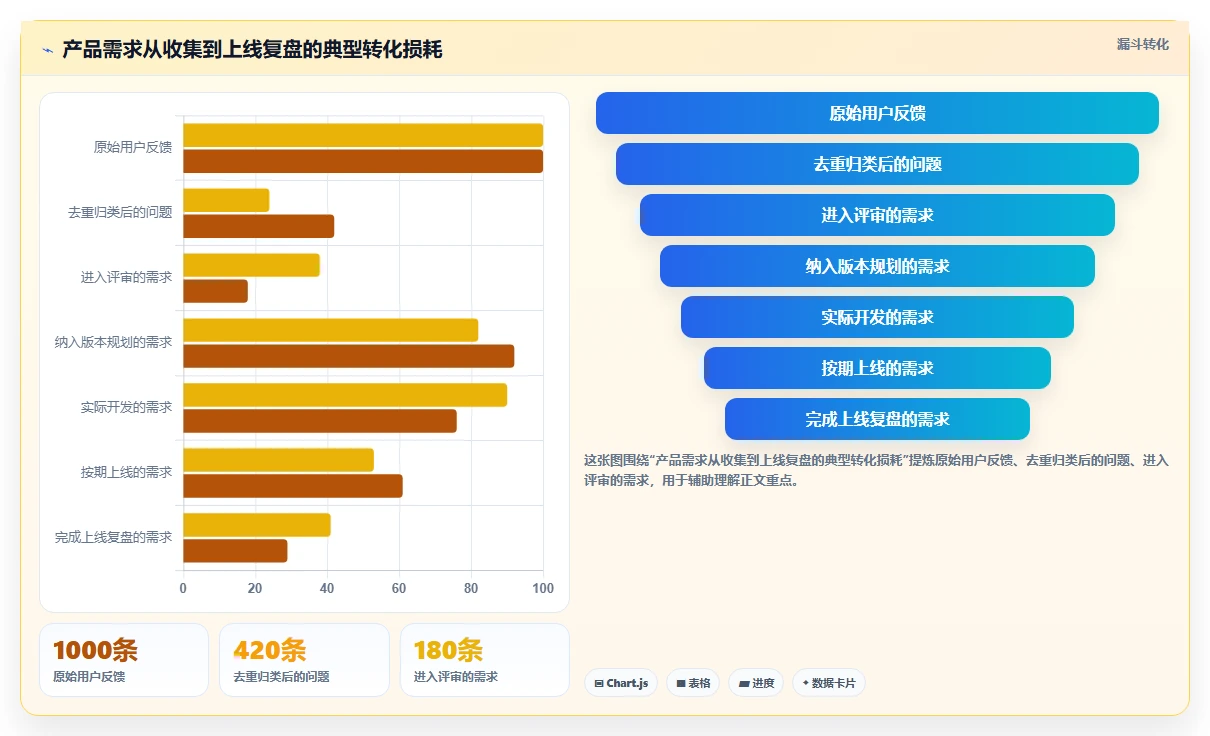Click the chart description paragraph under the funnel
This screenshot has height=736, width=1210.
coord(876,470)
